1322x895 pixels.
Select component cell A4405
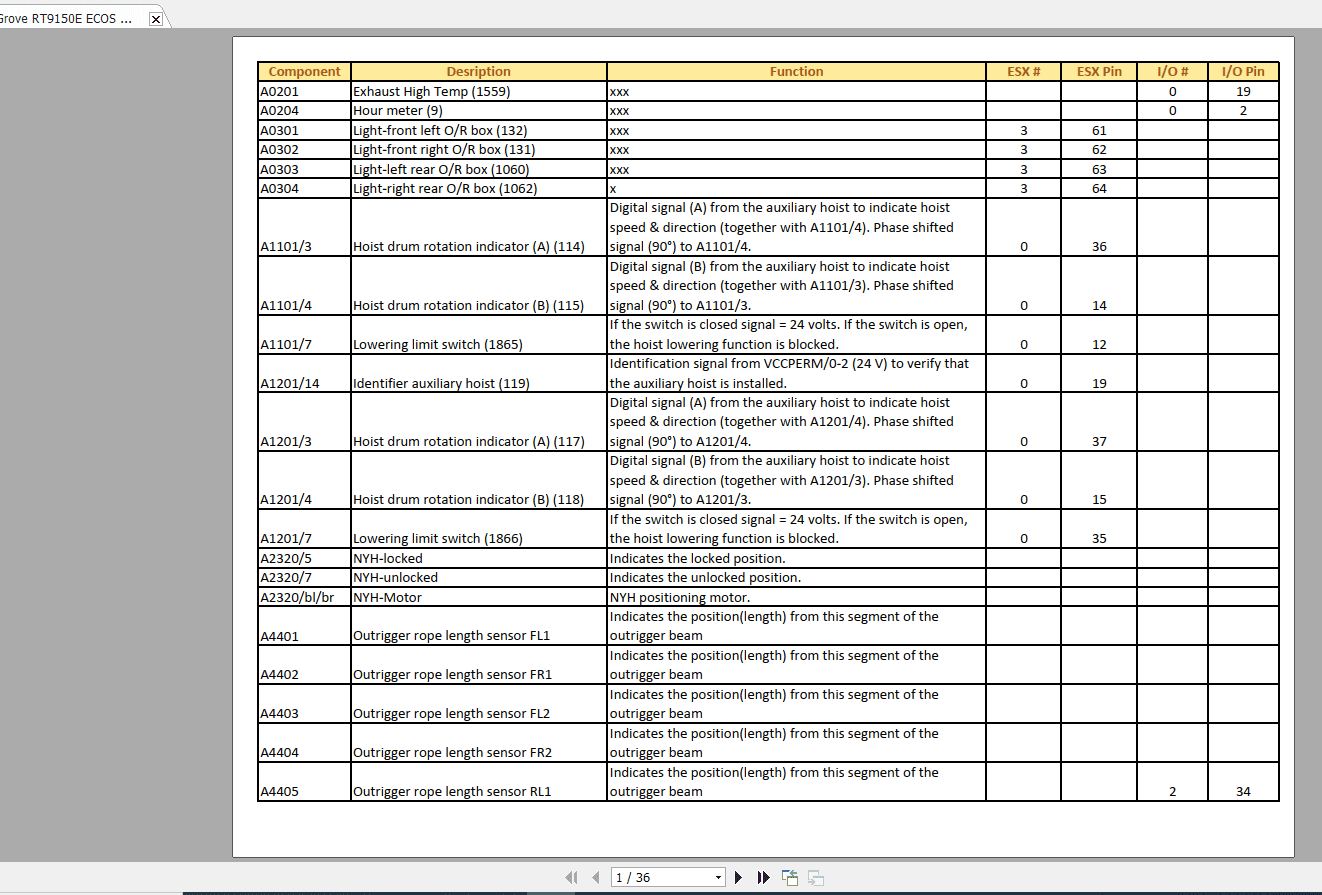coord(304,782)
